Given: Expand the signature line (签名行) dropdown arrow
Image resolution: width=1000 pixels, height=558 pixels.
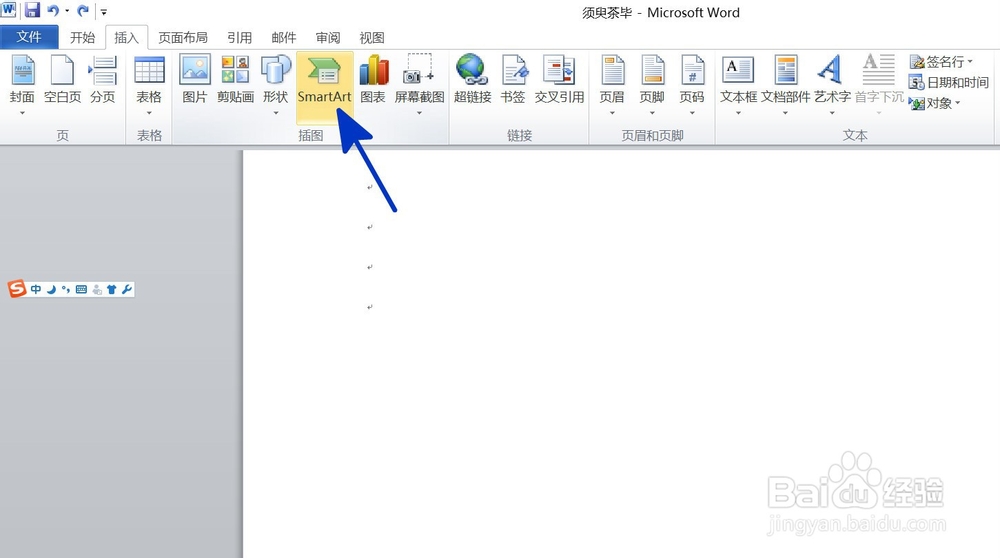Looking at the screenshot, I should coord(970,62).
